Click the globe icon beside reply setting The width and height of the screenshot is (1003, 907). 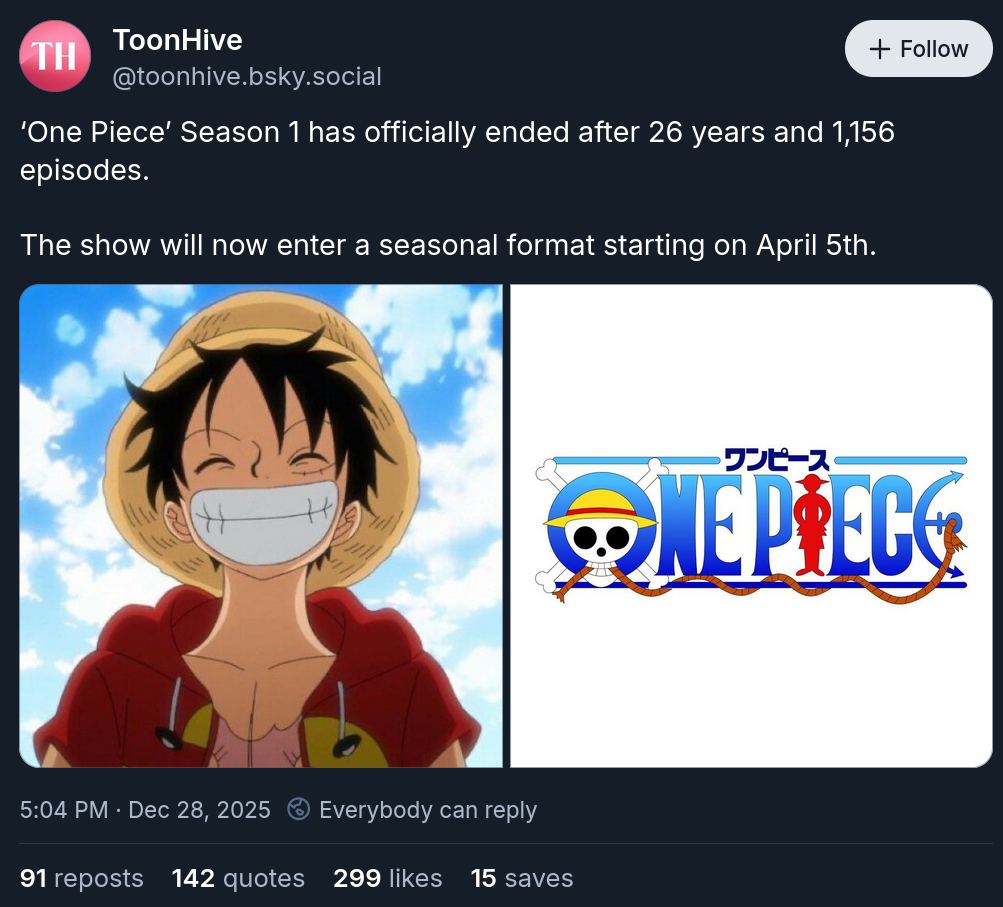click(298, 809)
